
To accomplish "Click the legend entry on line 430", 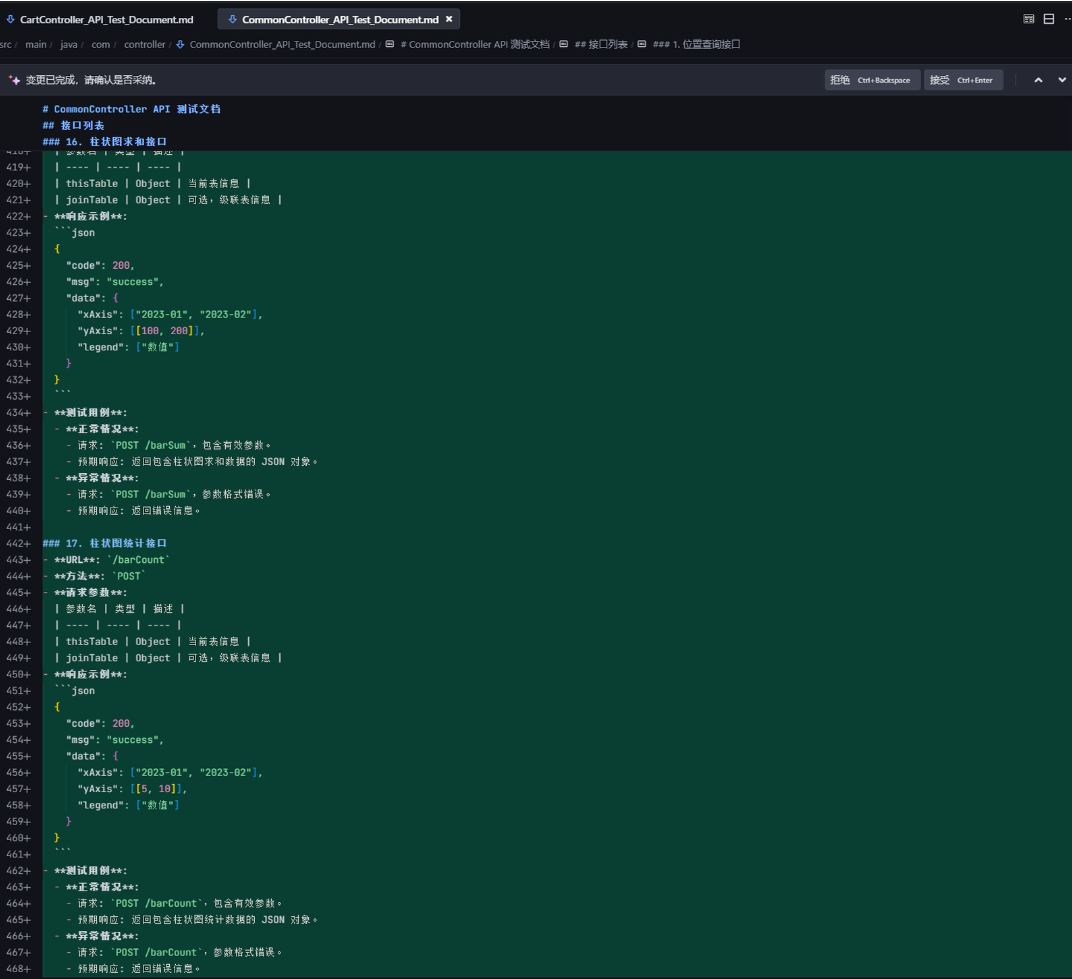I will [x=129, y=347].
